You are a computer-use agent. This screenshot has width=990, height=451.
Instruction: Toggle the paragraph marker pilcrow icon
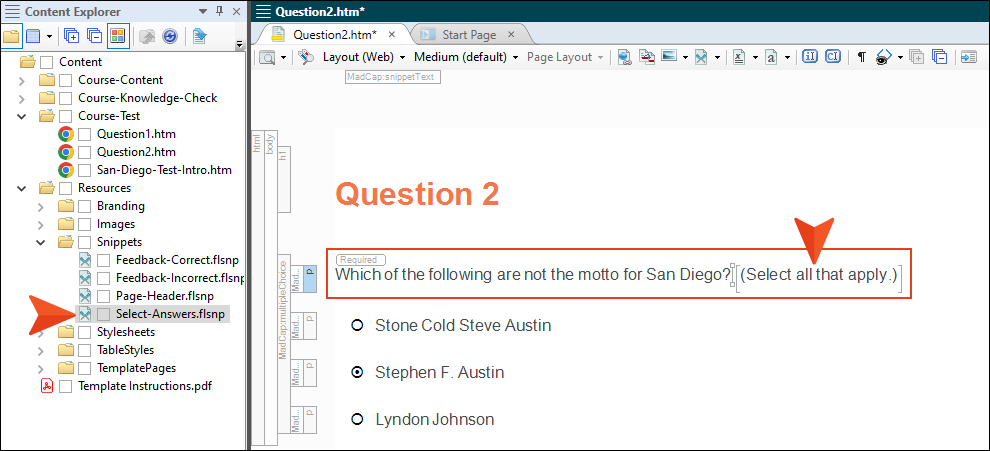(x=862, y=57)
